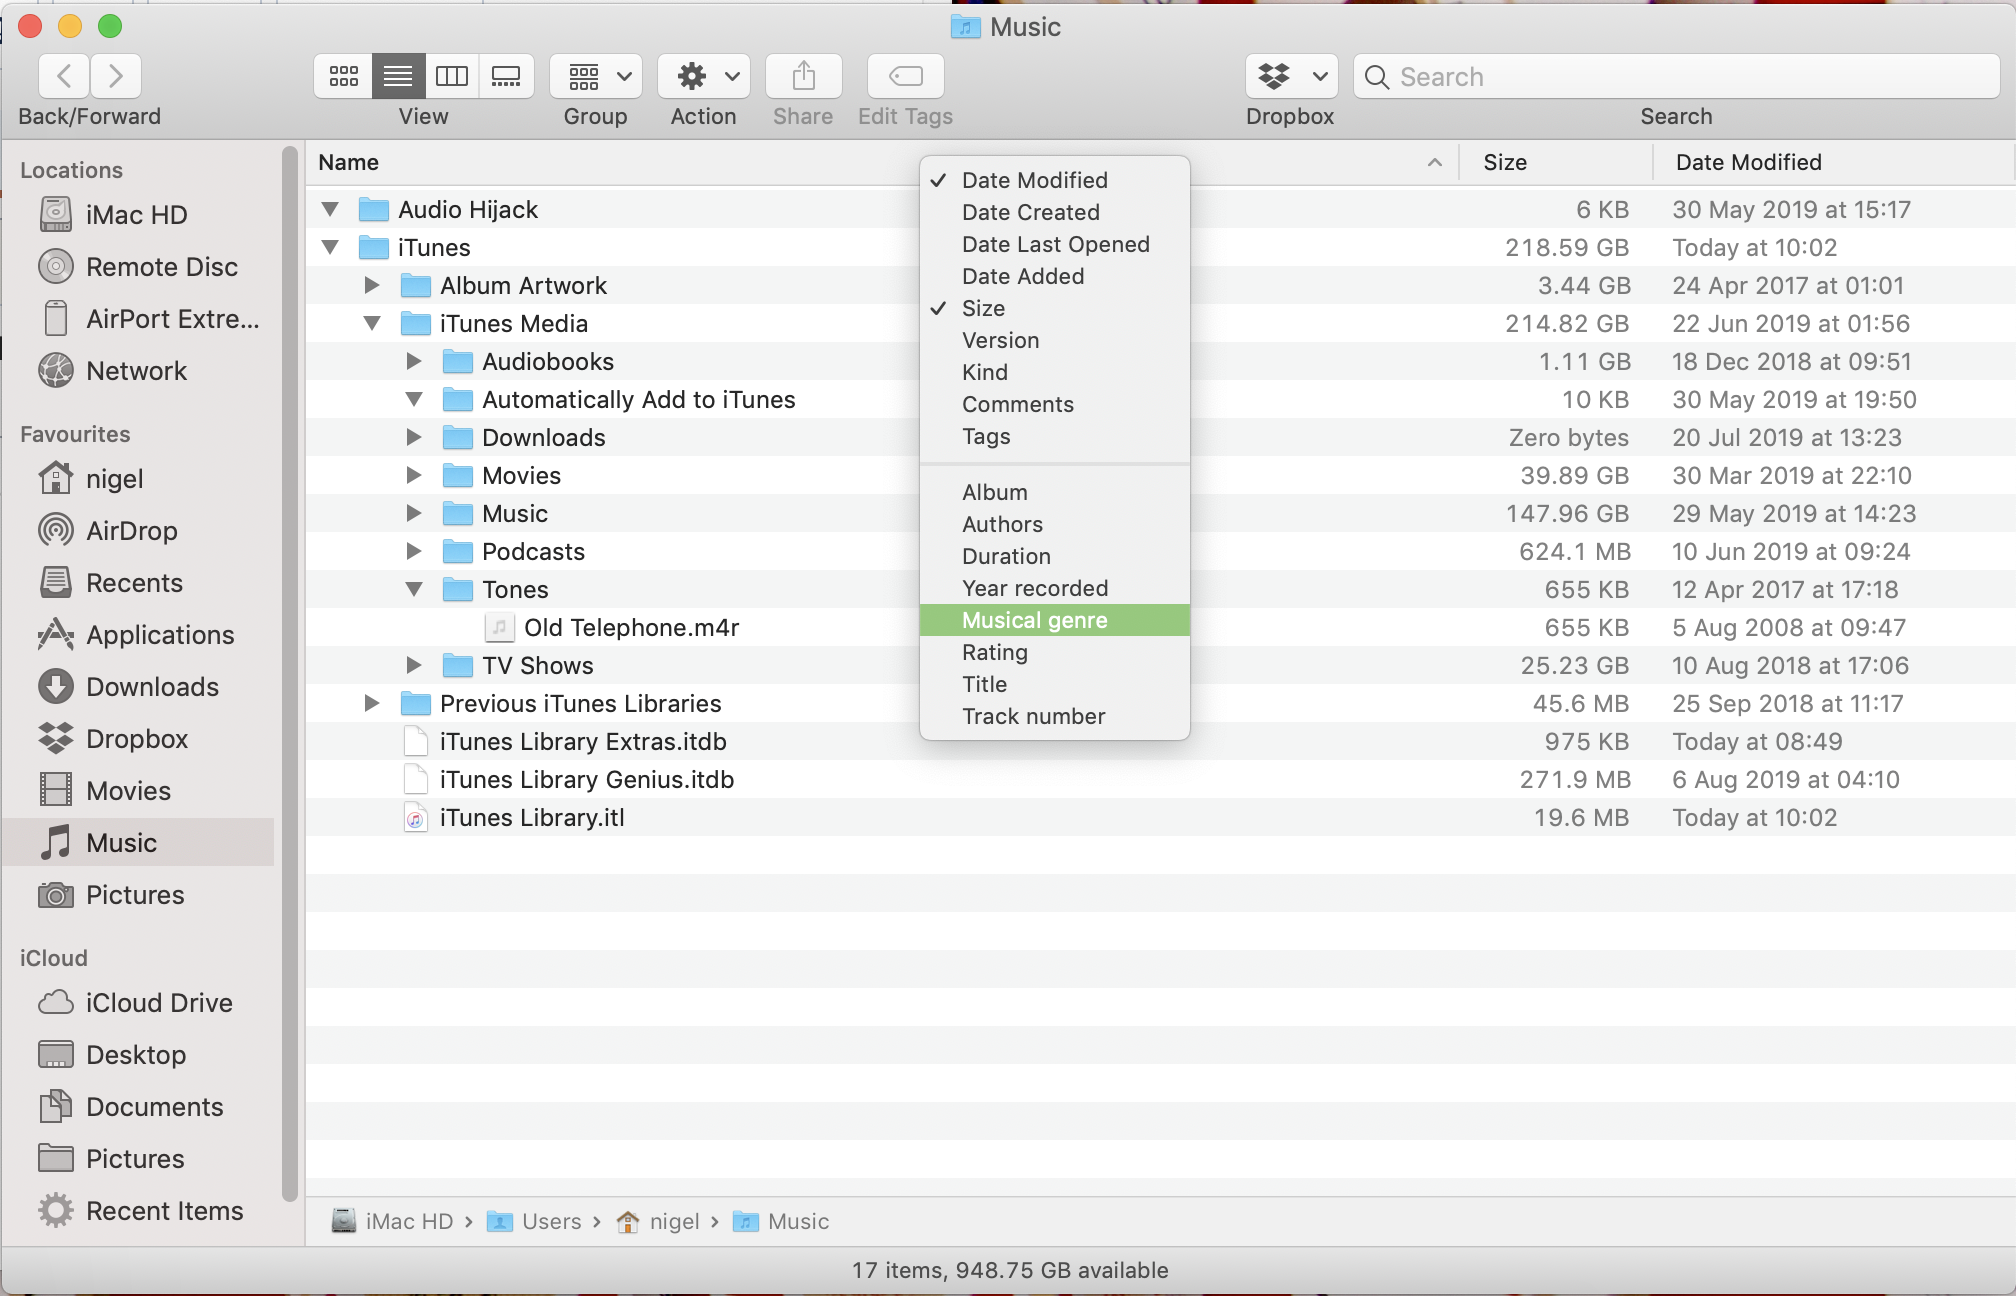Open Recents in sidebar
The height and width of the screenshot is (1296, 2016).
[137, 583]
